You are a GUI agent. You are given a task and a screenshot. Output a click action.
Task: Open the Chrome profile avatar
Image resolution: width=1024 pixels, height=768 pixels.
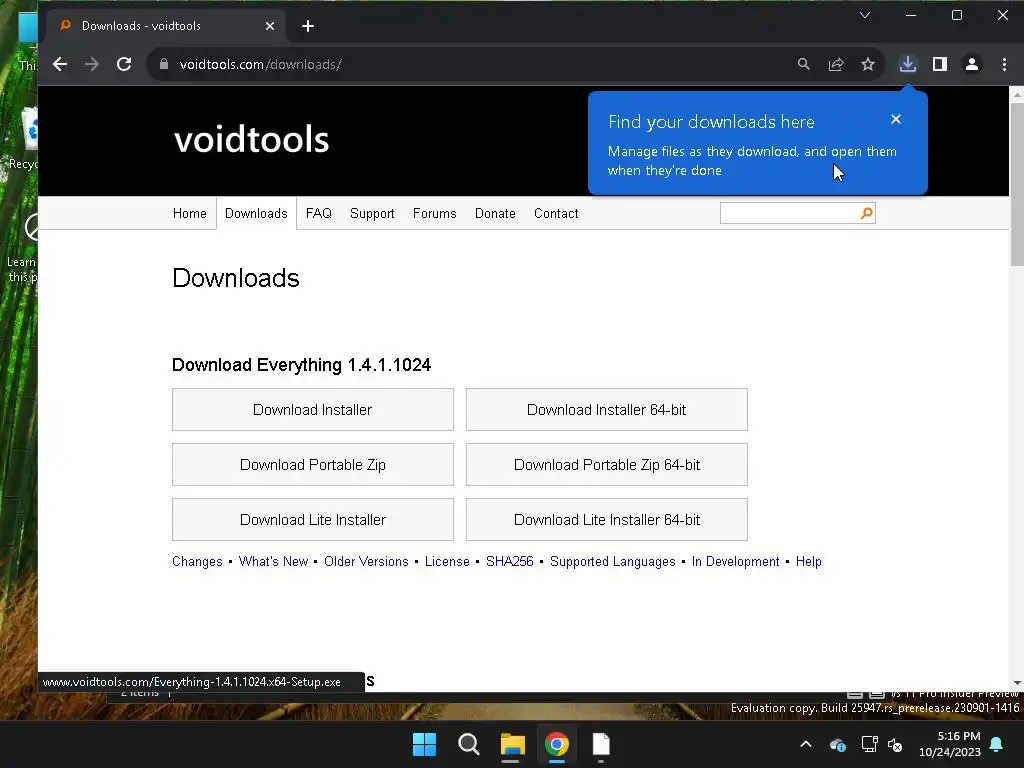point(972,64)
